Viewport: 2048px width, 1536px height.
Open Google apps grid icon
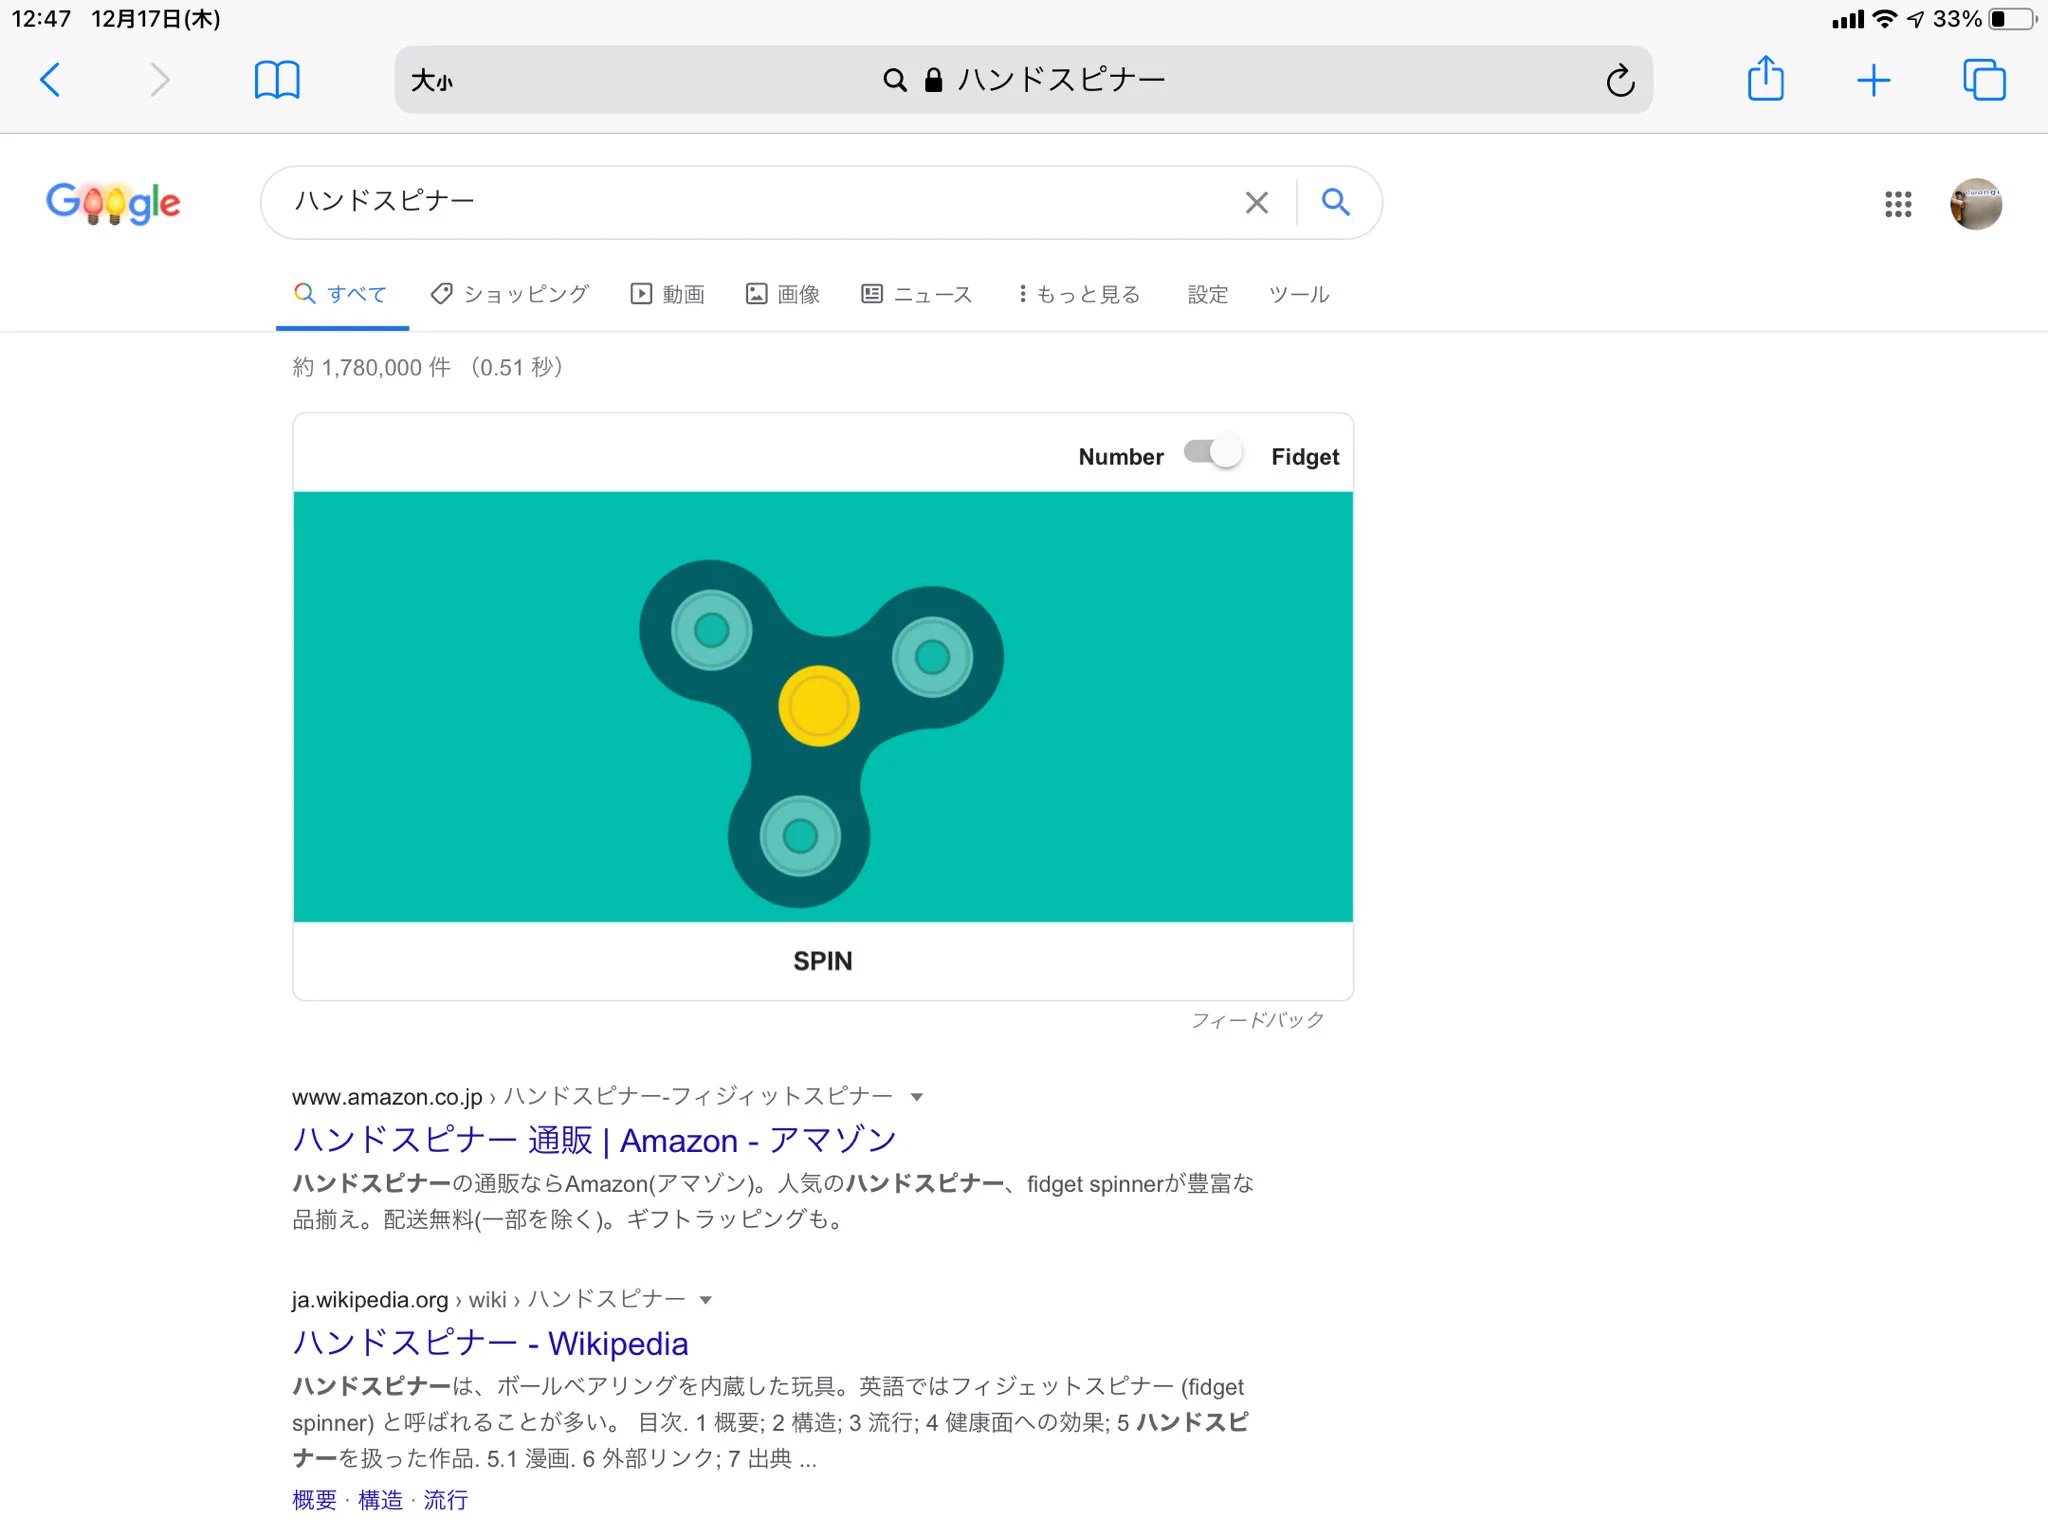pos(1897,204)
